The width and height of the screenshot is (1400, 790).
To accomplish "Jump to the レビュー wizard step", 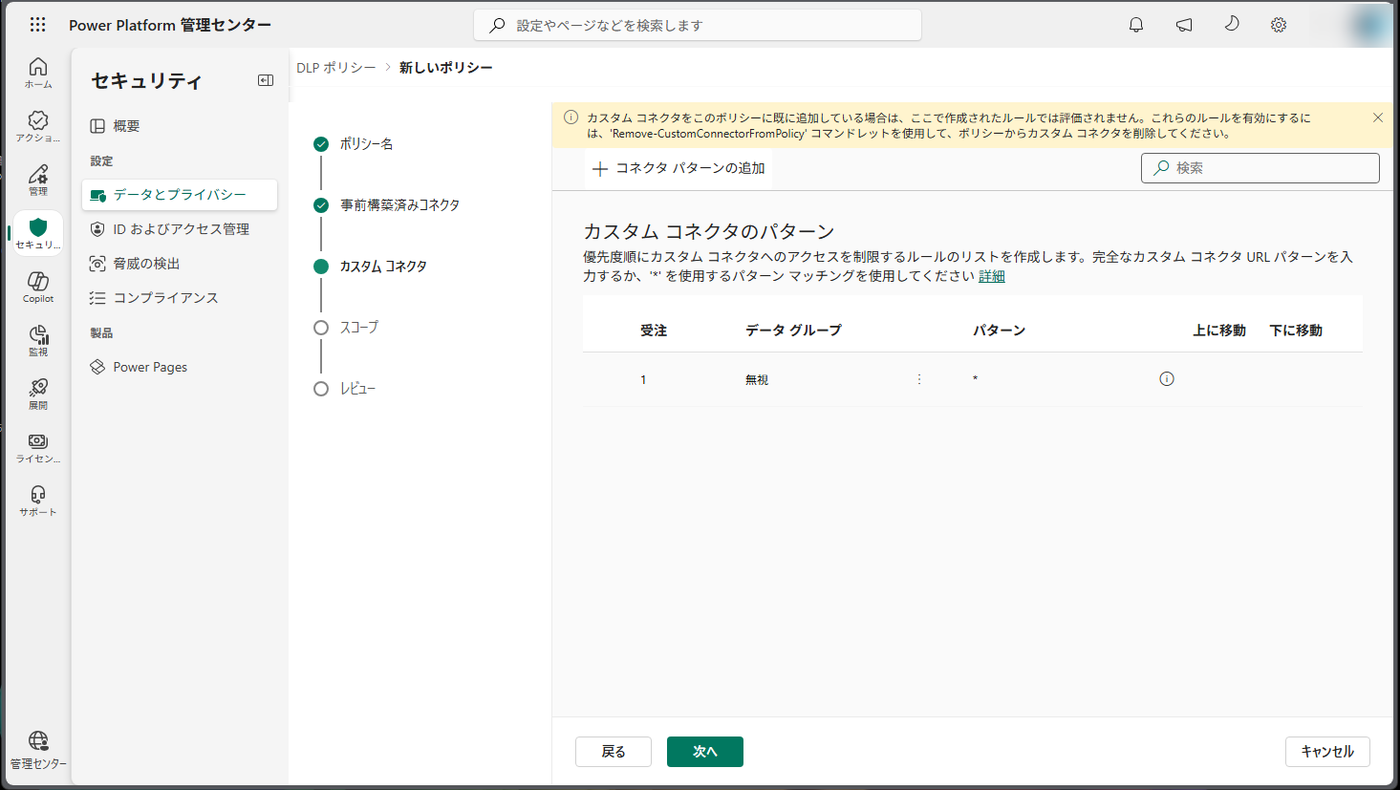I will click(x=345, y=388).
